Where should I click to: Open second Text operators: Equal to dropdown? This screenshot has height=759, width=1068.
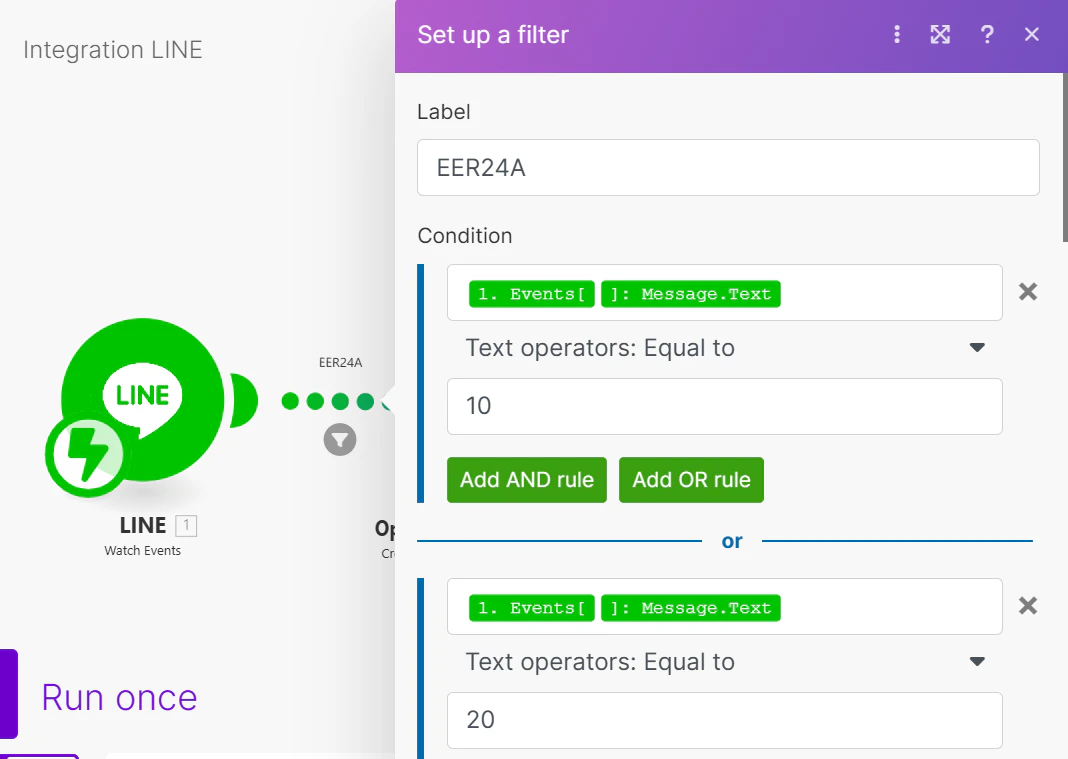pyautogui.click(x=725, y=662)
